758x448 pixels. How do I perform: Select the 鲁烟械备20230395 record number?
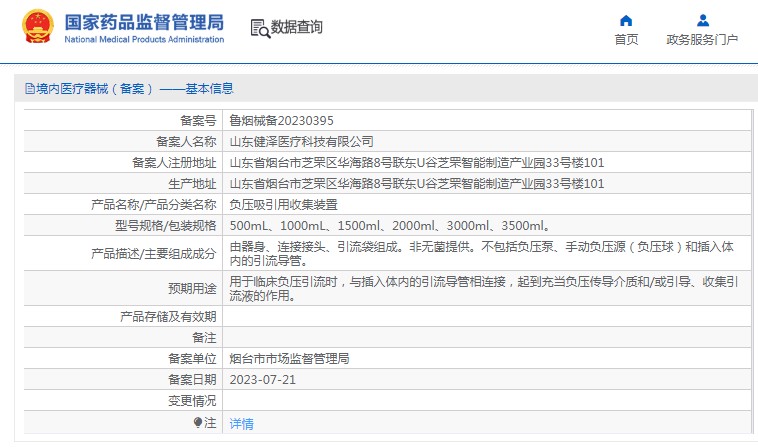click(x=281, y=120)
